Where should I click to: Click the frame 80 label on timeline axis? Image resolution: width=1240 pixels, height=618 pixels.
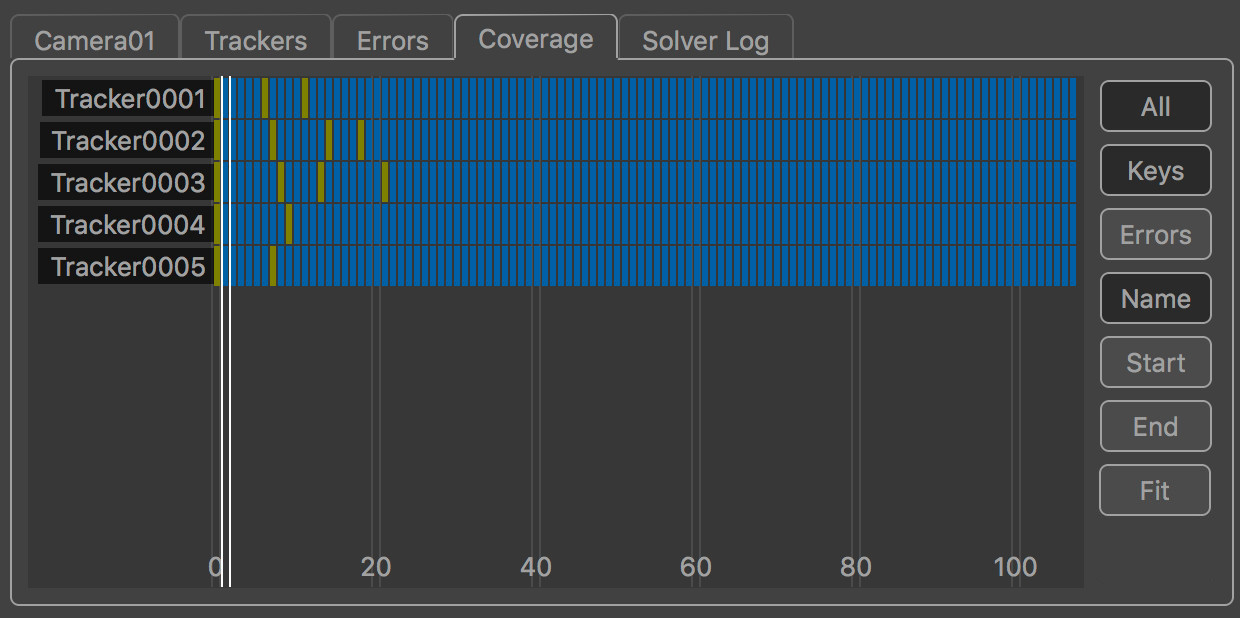point(856,567)
